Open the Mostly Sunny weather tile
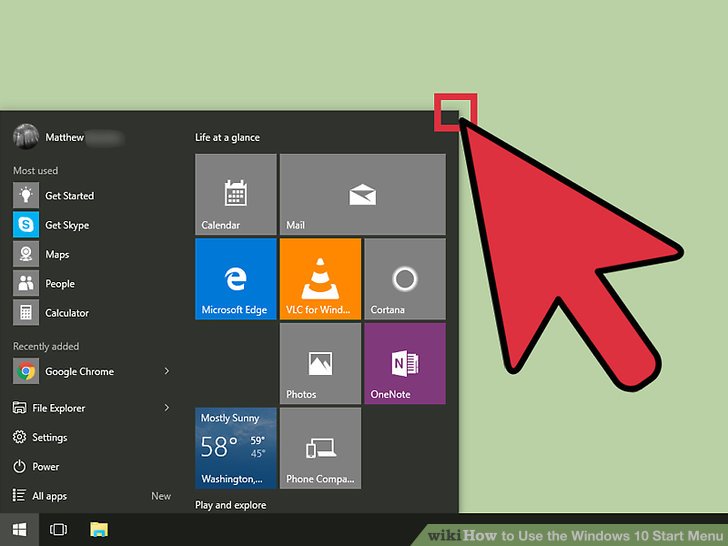 point(236,448)
